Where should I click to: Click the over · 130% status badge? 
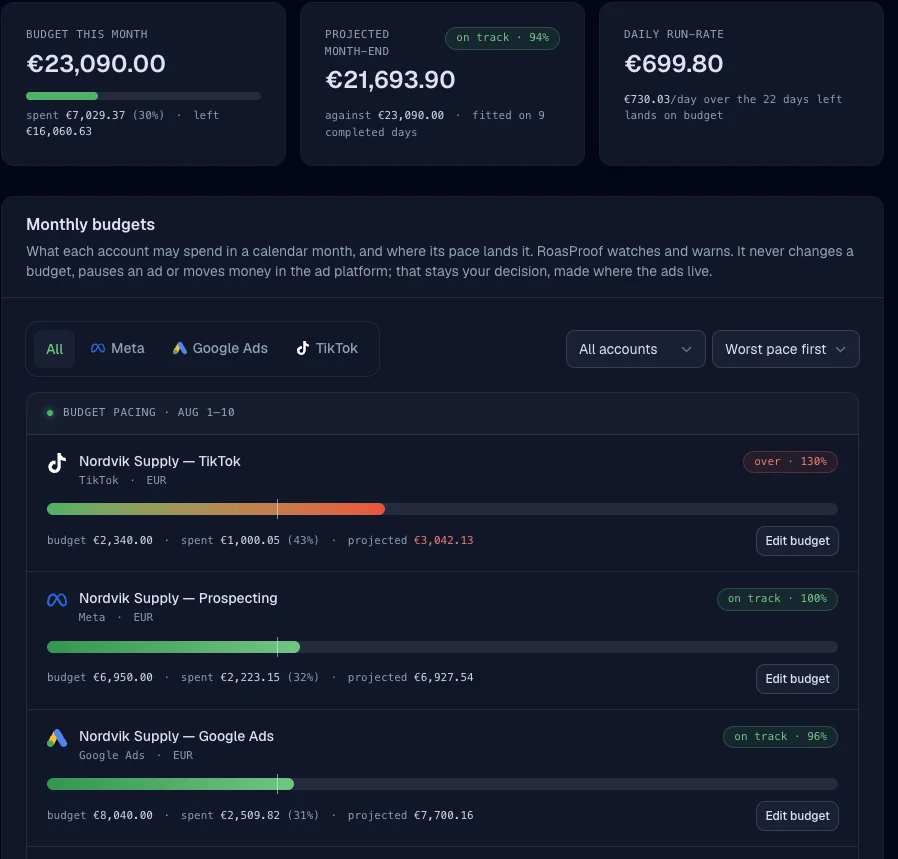pyautogui.click(x=790, y=462)
